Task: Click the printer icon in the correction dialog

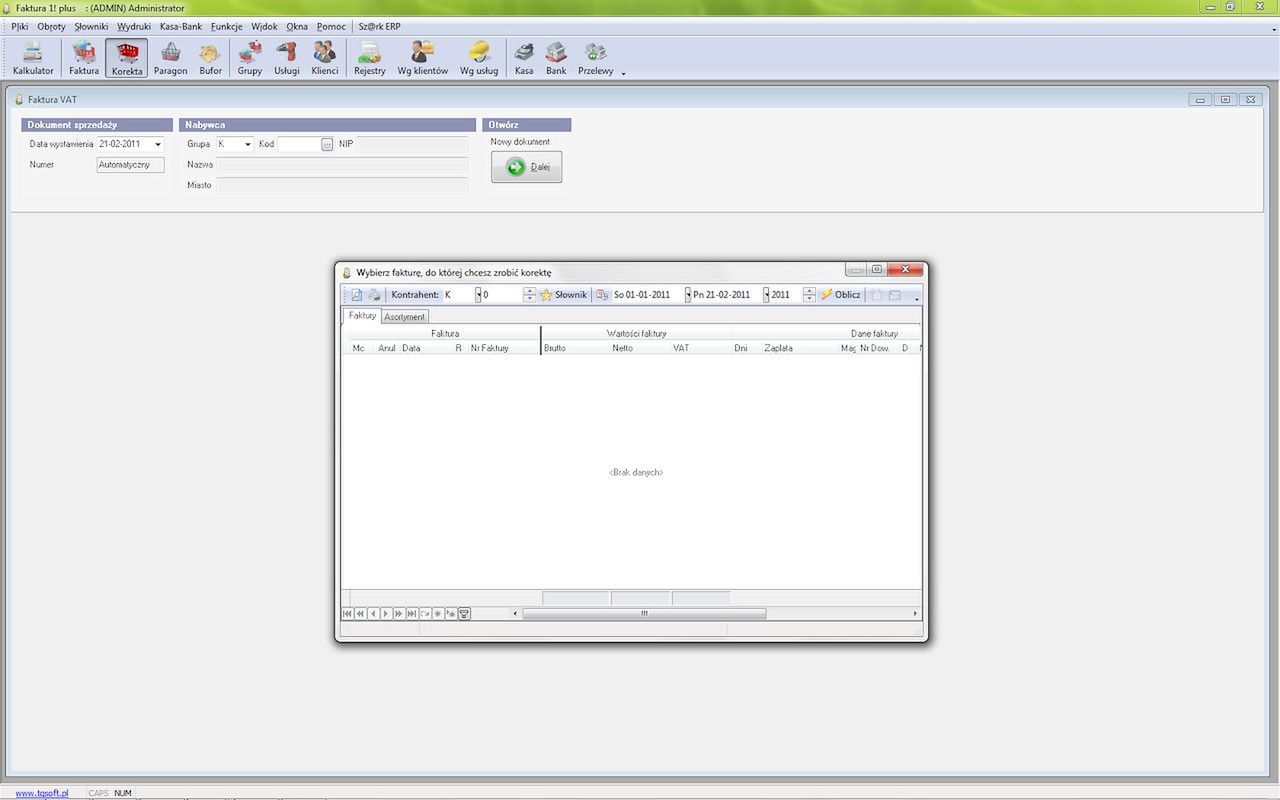Action: tap(374, 295)
